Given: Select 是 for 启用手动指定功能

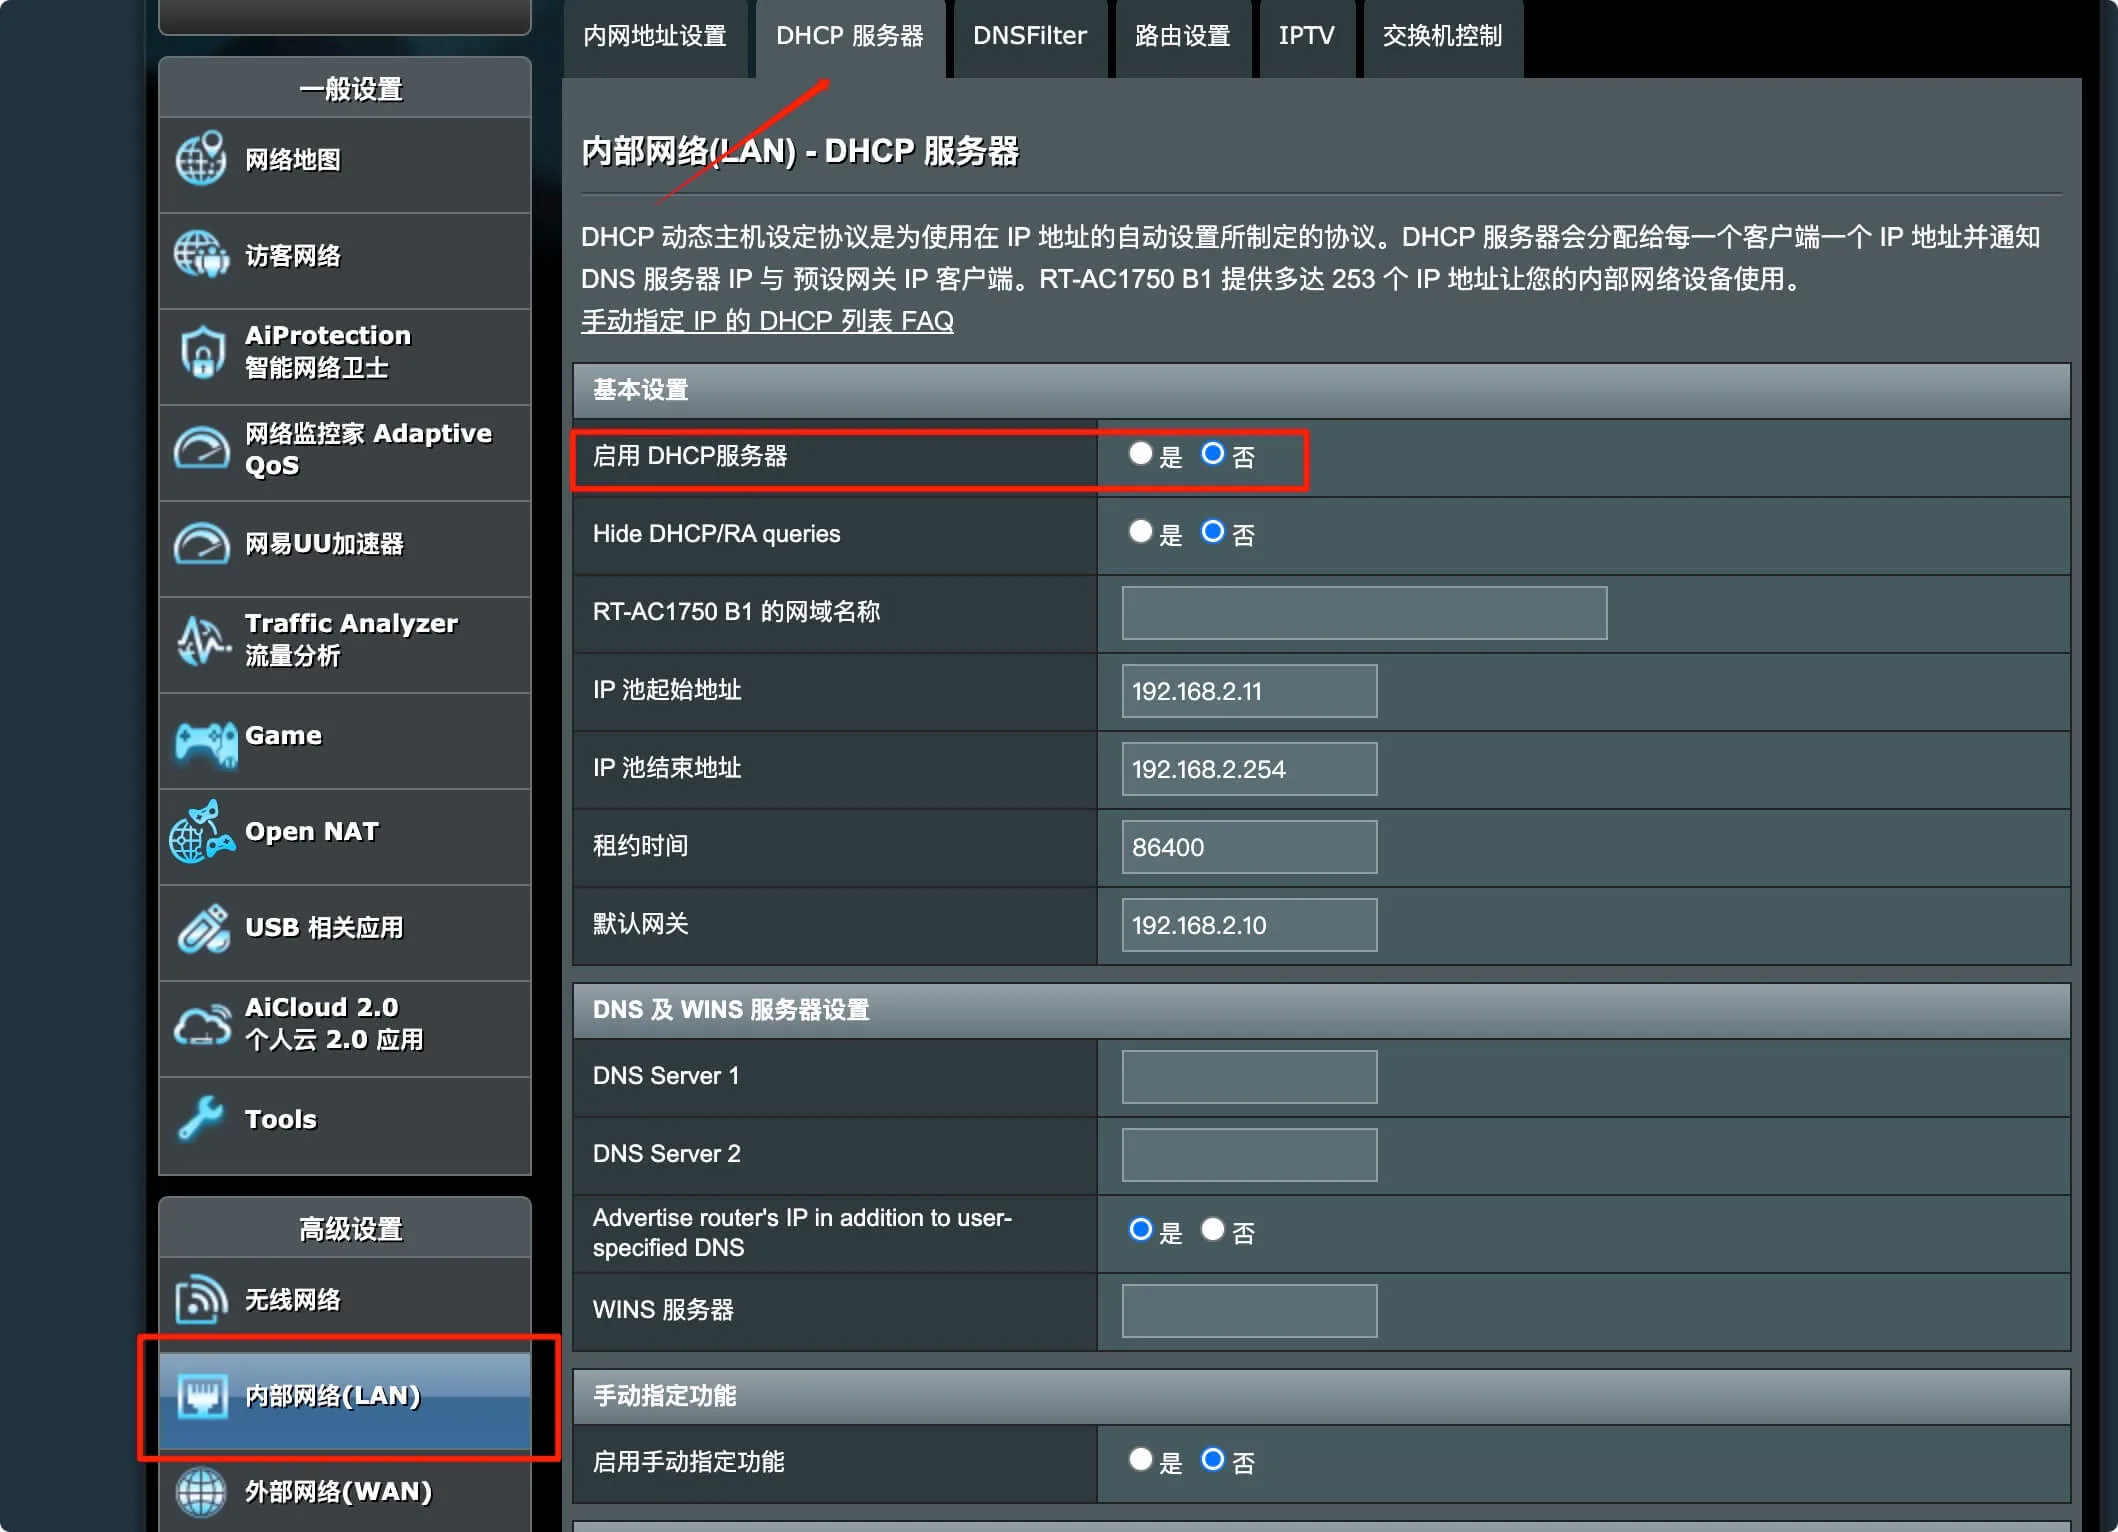Looking at the screenshot, I should click(x=1140, y=1460).
